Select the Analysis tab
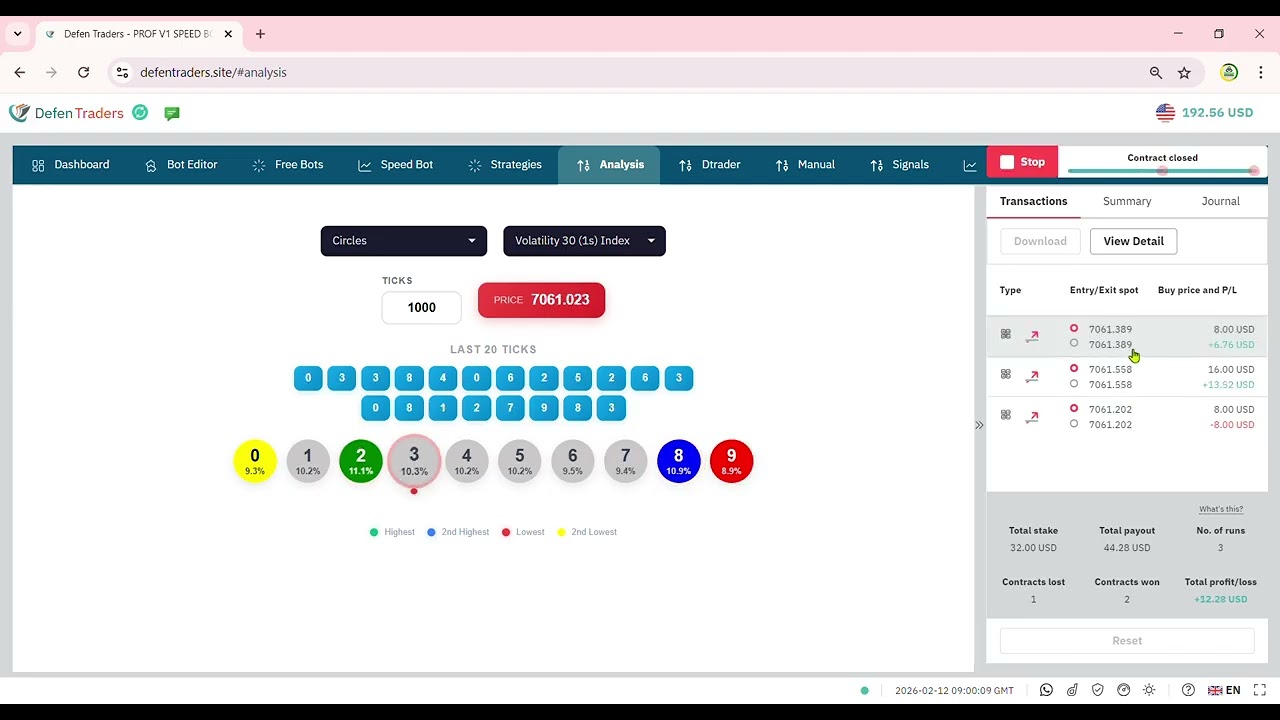The image size is (1280, 720). 609,165
